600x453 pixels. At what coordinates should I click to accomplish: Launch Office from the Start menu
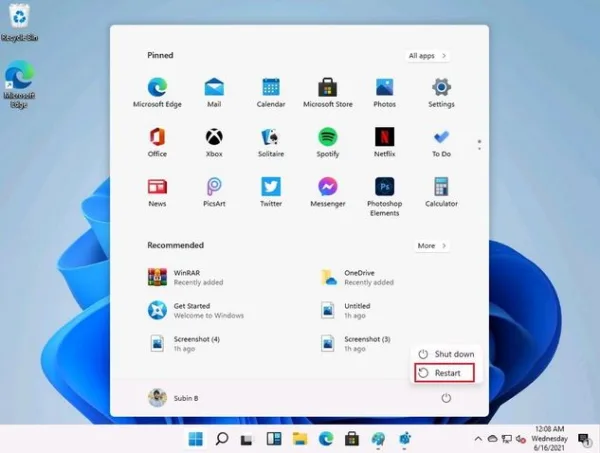[x=157, y=142]
